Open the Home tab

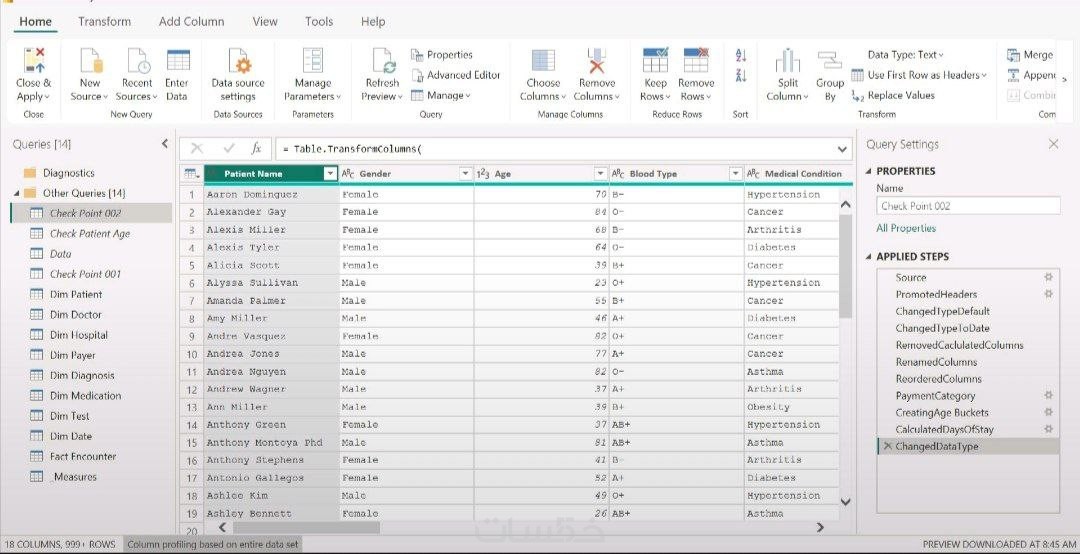coord(35,21)
